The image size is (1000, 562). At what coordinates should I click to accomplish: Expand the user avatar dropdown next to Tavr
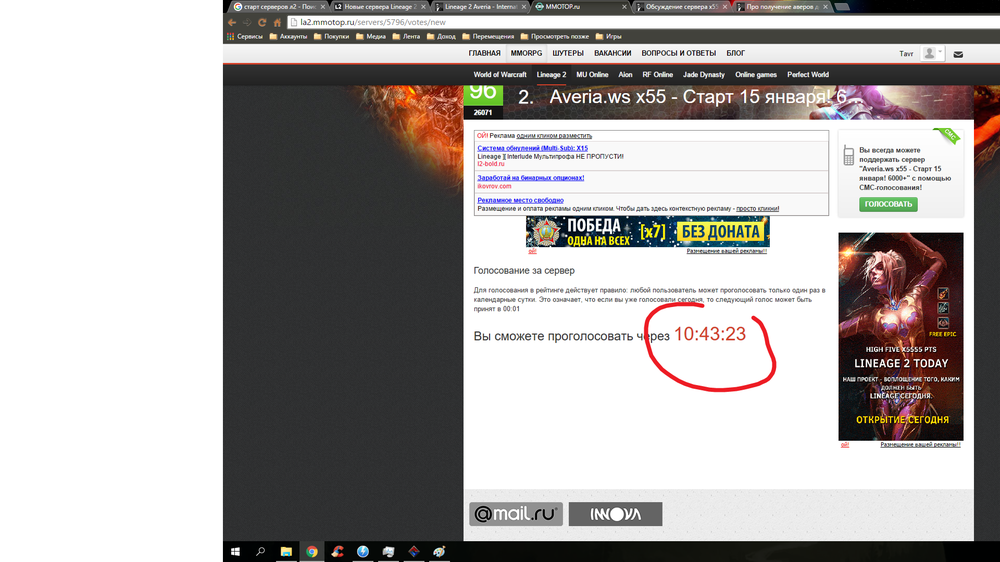click(933, 53)
